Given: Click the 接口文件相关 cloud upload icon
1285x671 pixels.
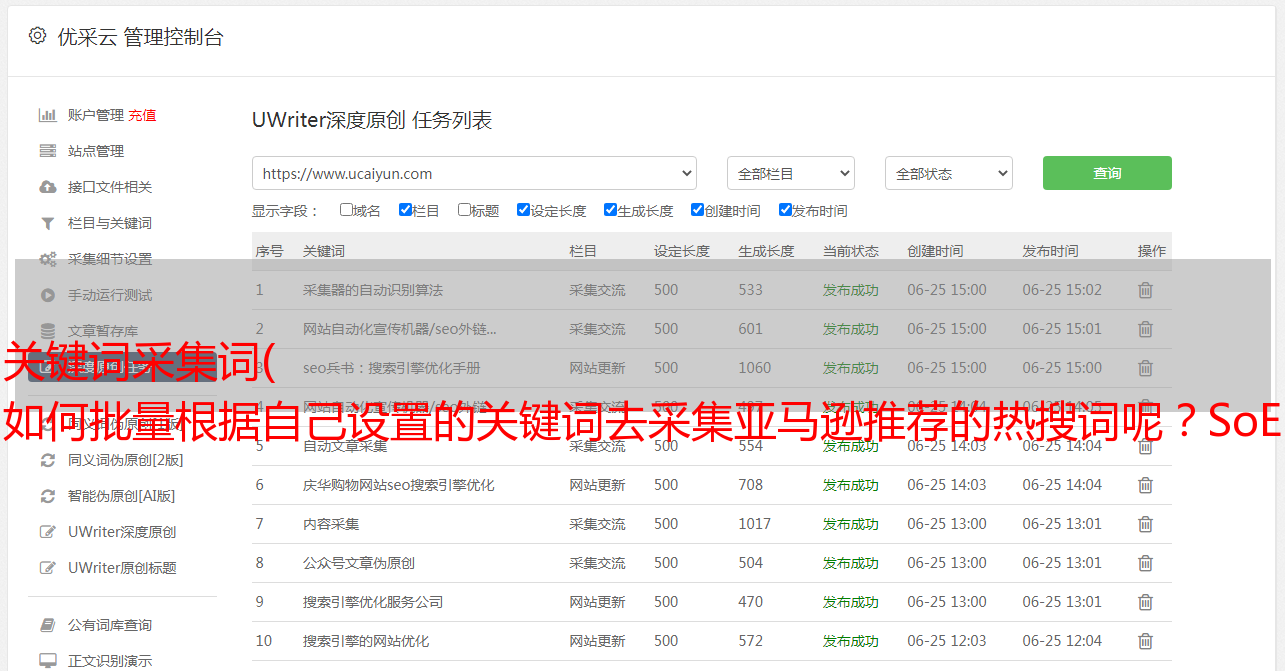Looking at the screenshot, I should 47,187.
